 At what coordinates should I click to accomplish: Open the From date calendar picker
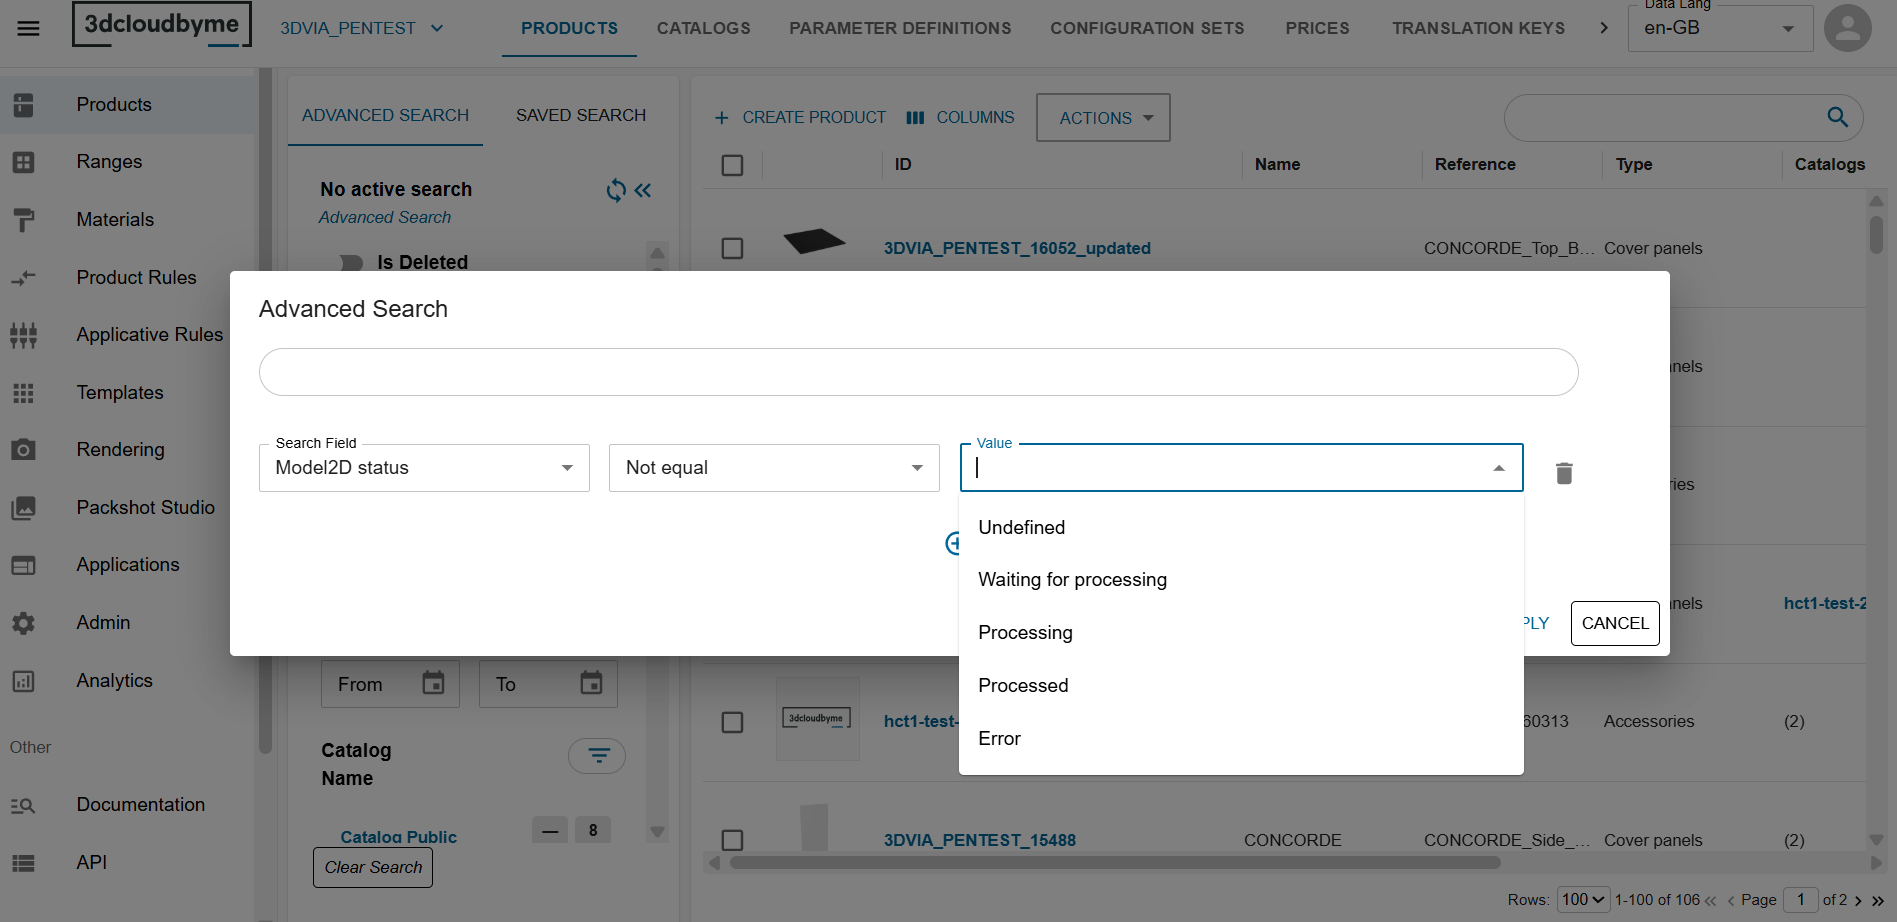click(x=433, y=684)
